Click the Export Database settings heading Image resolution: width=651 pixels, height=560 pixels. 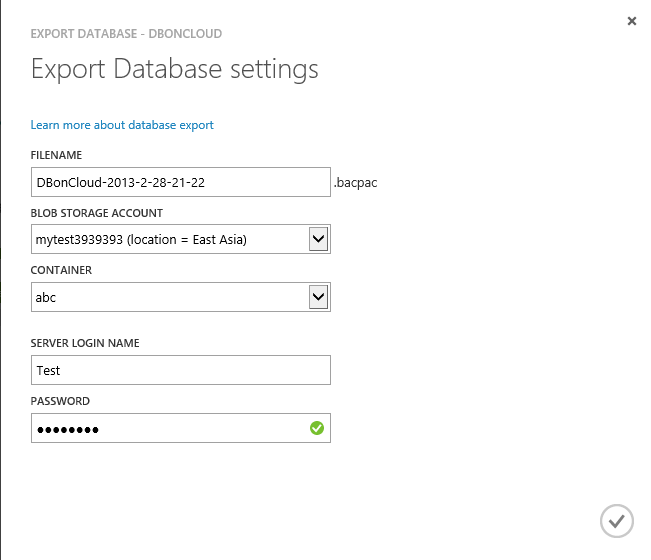click(x=175, y=69)
